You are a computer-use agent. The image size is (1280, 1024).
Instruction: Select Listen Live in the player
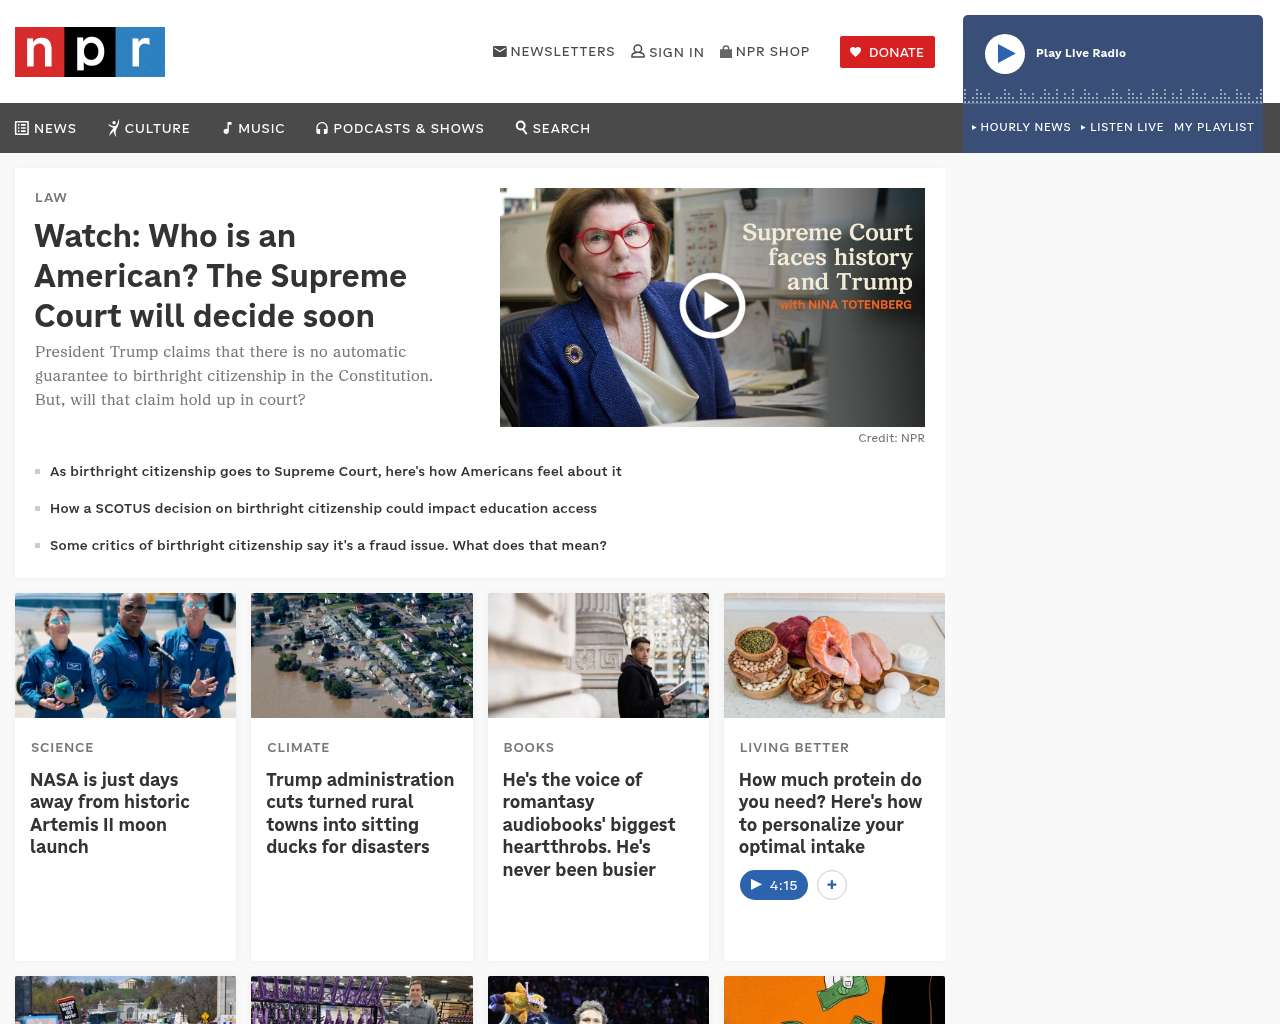[x=1122, y=127]
